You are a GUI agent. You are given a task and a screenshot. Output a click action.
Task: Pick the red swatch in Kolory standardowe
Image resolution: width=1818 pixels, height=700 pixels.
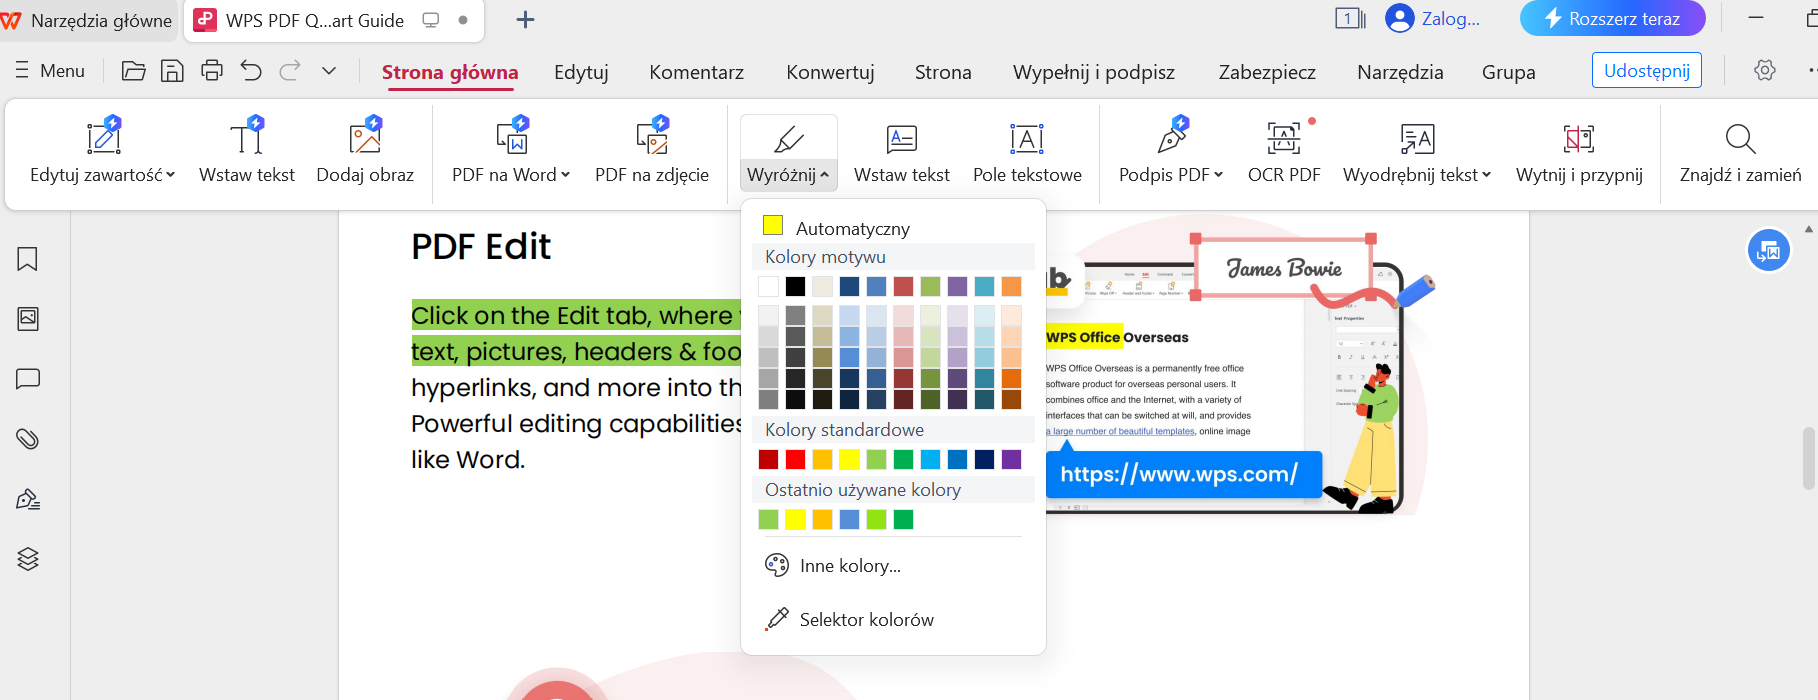pyautogui.click(x=795, y=459)
